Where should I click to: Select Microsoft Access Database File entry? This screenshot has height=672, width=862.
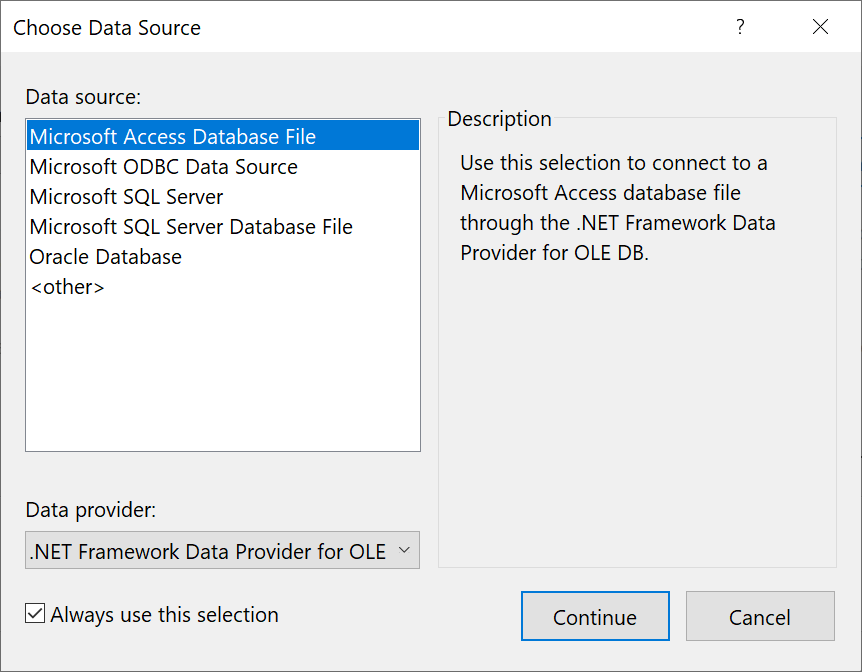223,136
